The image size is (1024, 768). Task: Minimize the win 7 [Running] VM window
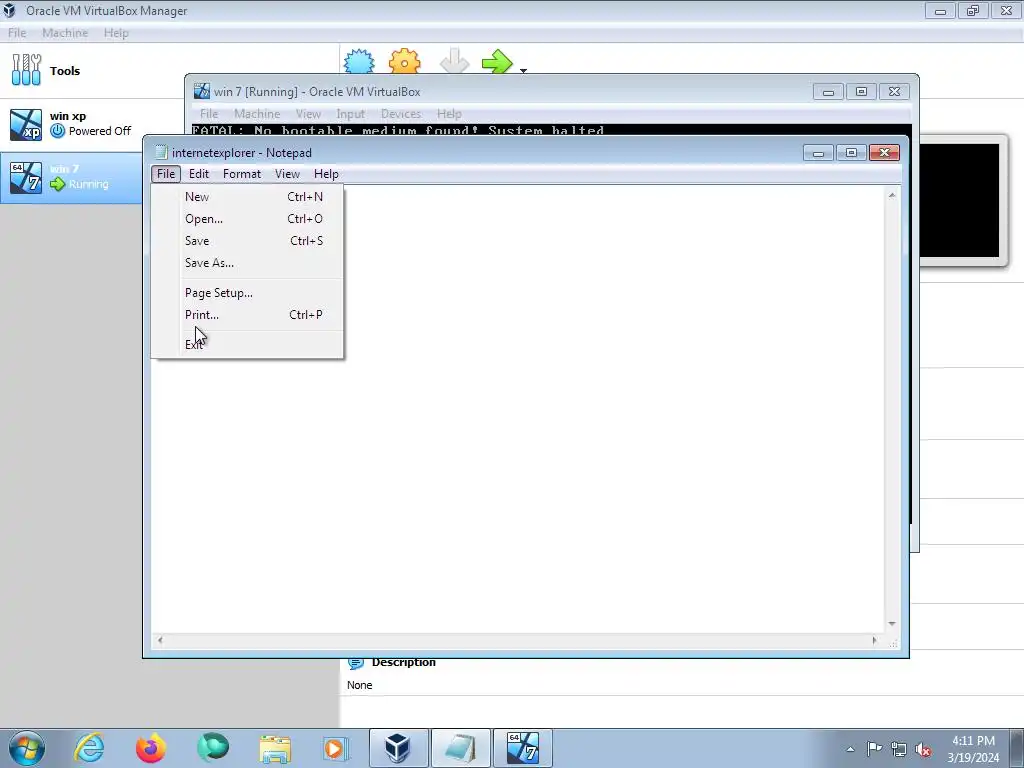point(829,92)
